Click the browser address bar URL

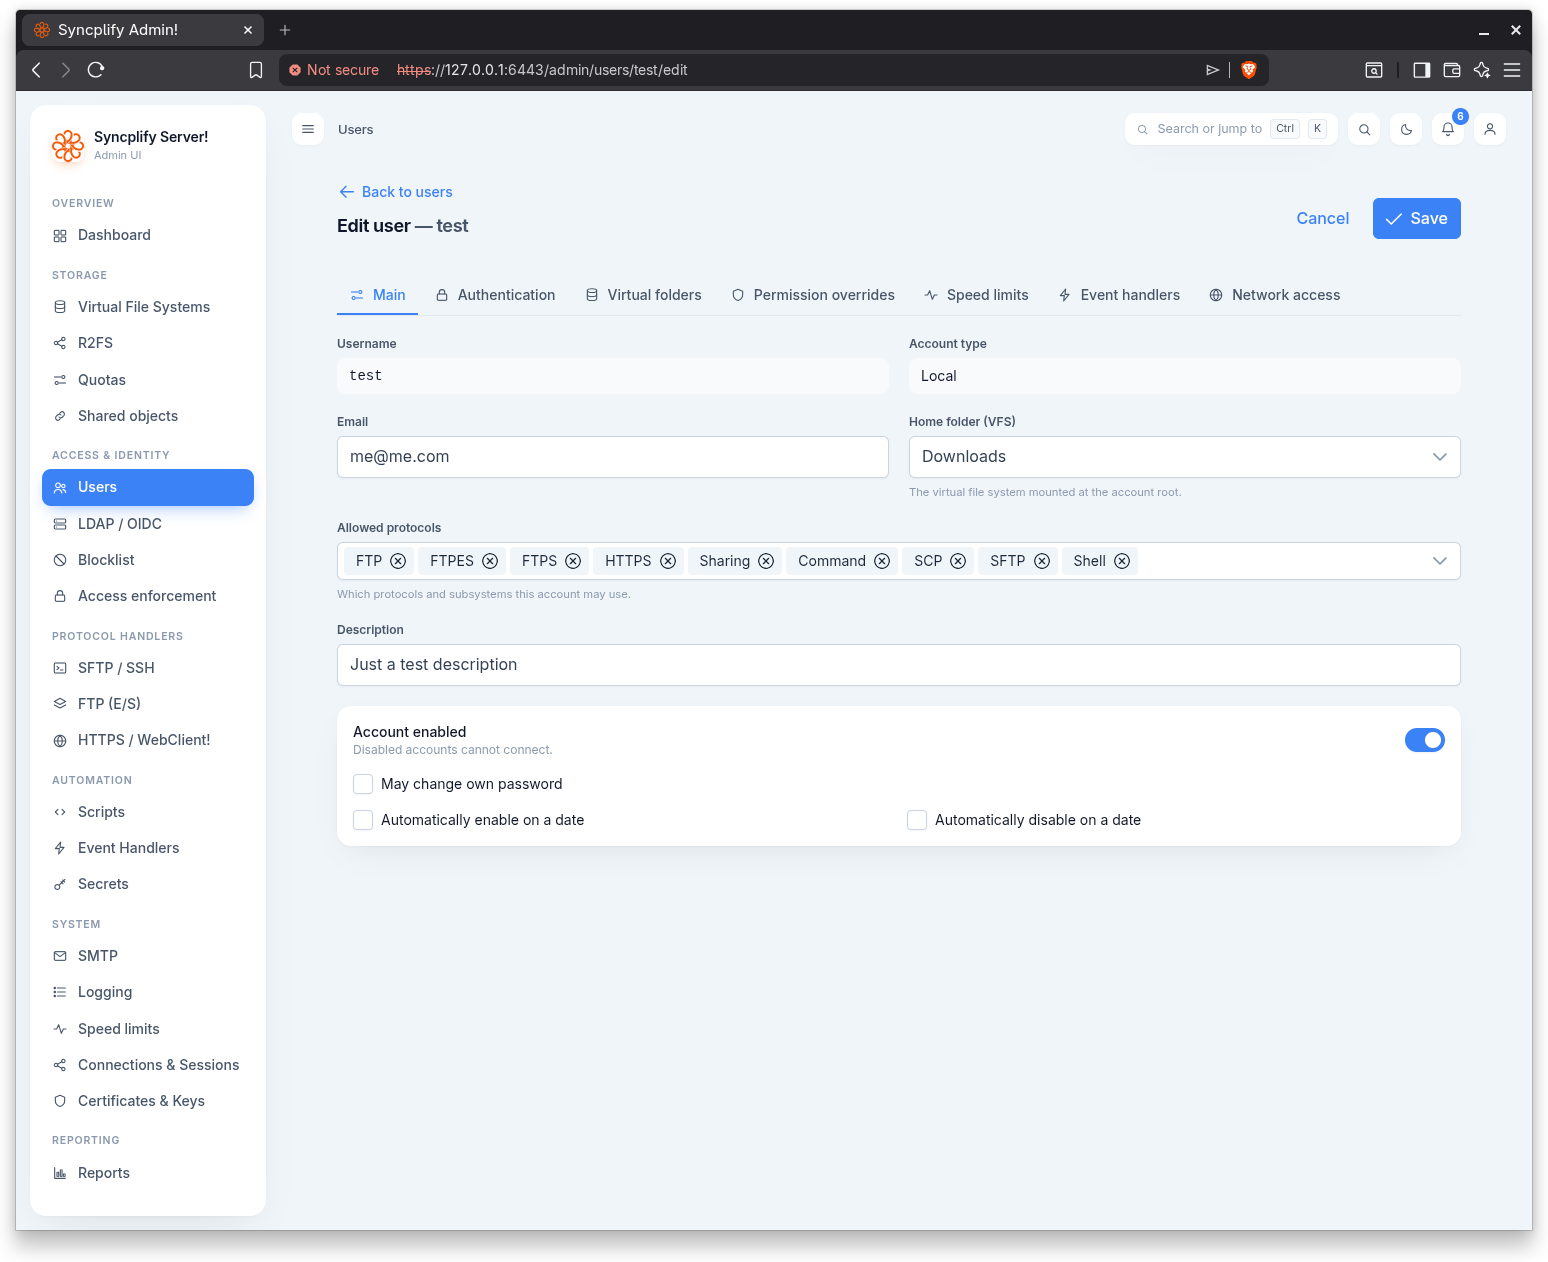542,70
